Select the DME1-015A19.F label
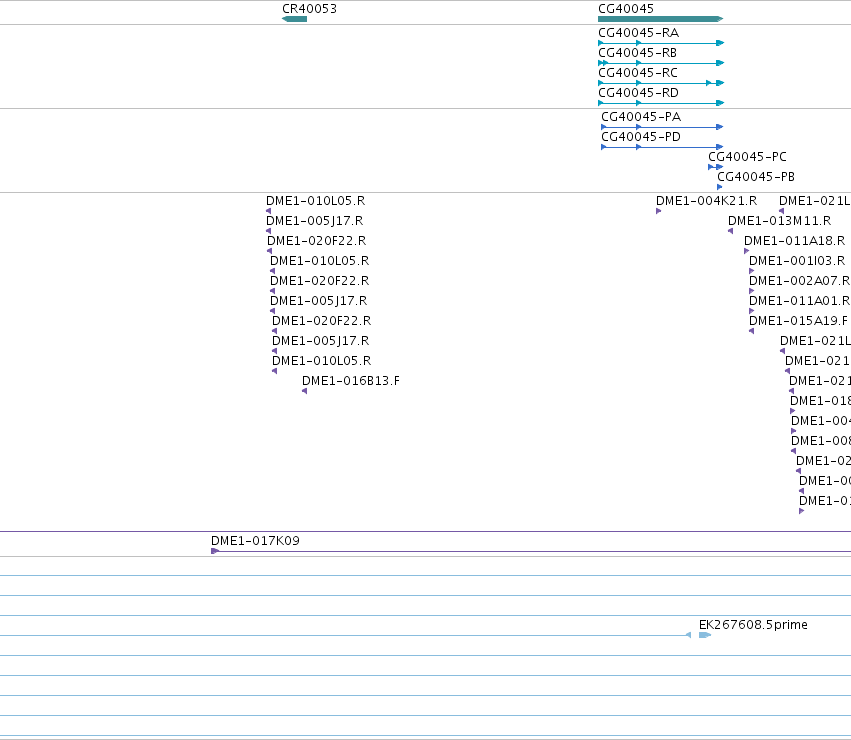This screenshot has height=740, width=851. tap(798, 321)
